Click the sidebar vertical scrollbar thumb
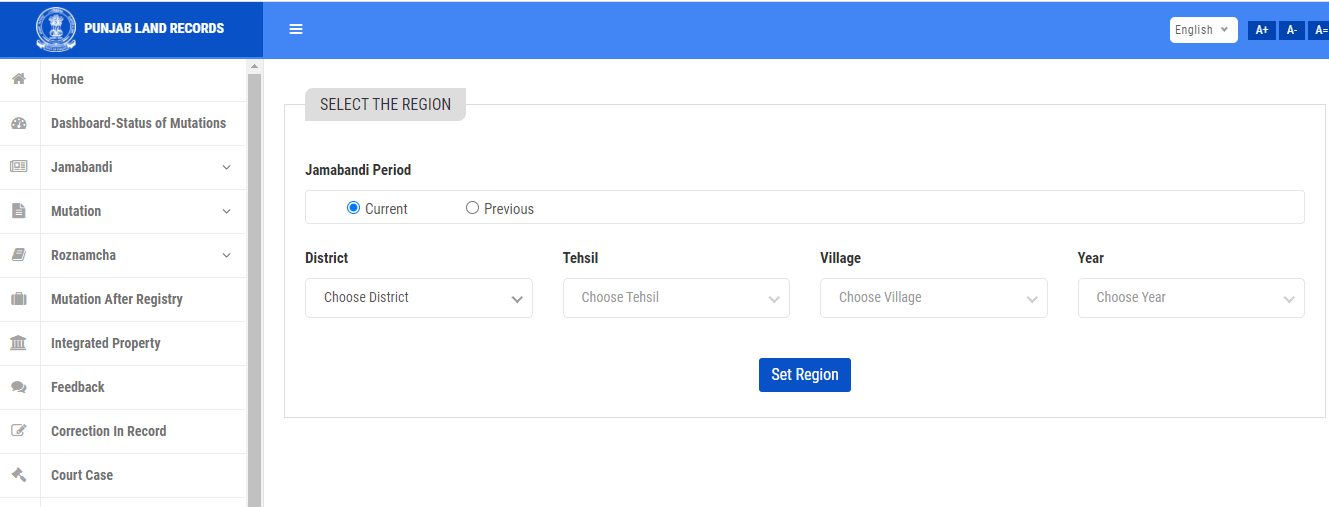Viewport: 1329px width, 507px height. (x=254, y=290)
